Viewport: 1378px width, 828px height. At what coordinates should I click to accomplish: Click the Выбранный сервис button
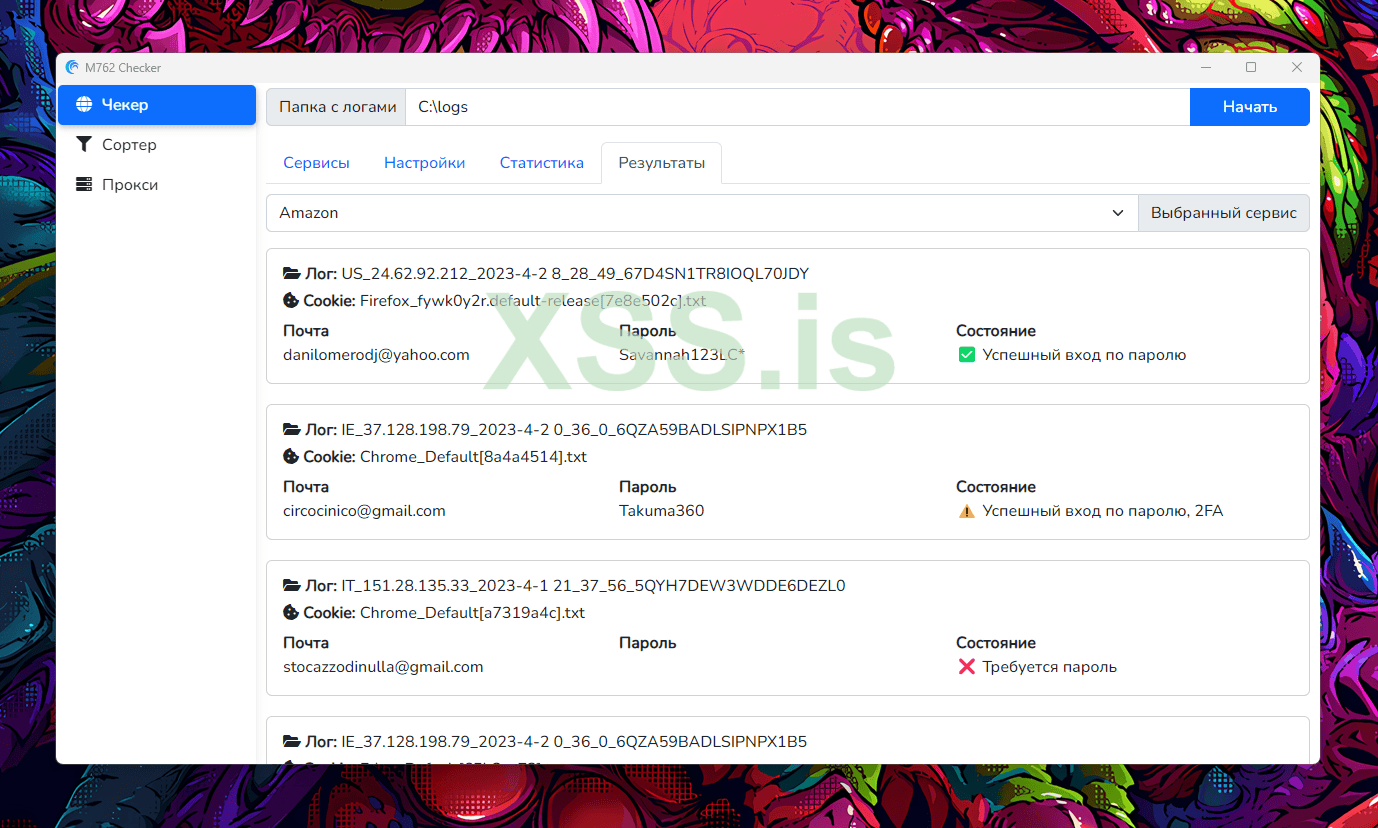(x=1223, y=212)
